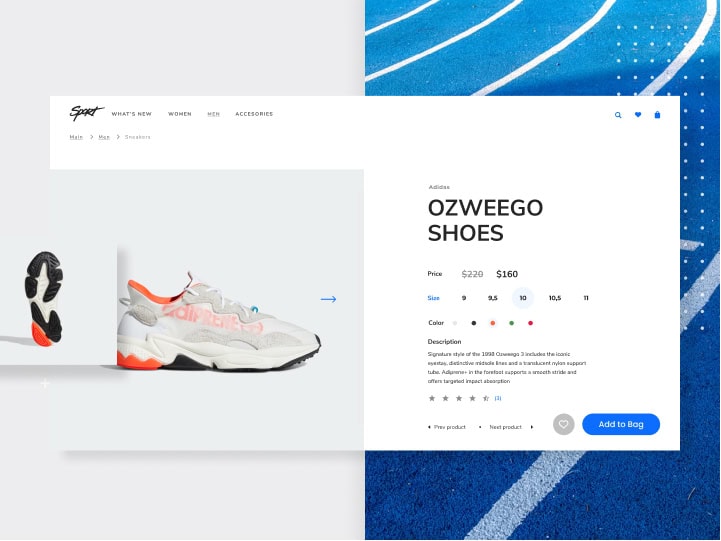Open the Women menu
Screen dimensions: 721x541
click(180, 114)
